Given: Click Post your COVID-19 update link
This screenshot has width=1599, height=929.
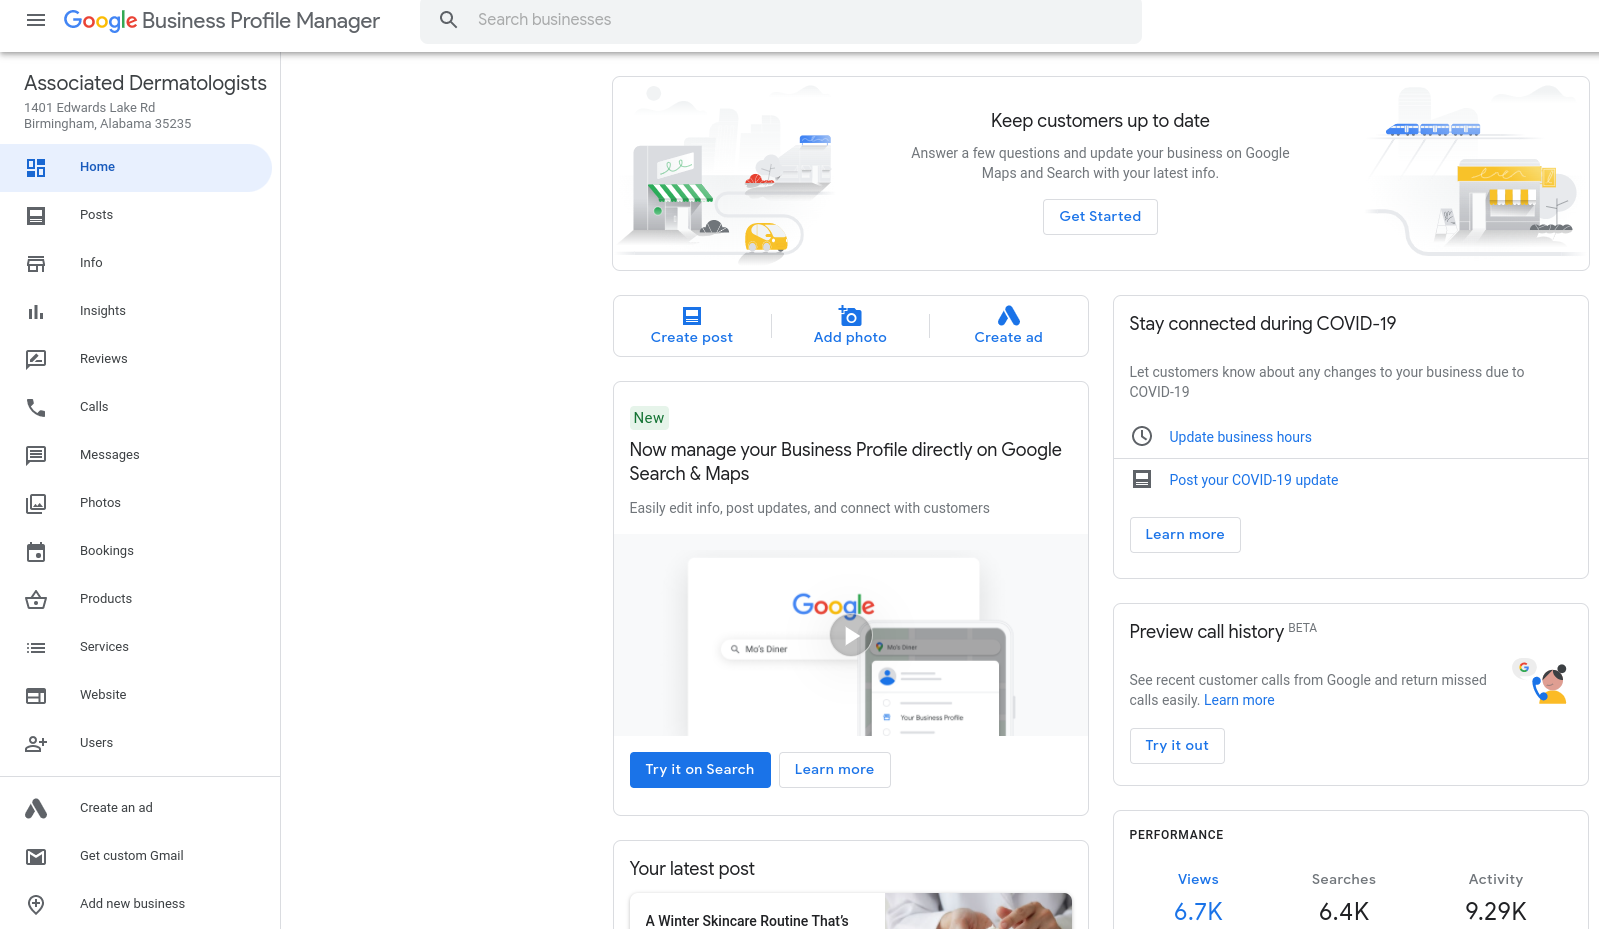Looking at the screenshot, I should 1253,480.
